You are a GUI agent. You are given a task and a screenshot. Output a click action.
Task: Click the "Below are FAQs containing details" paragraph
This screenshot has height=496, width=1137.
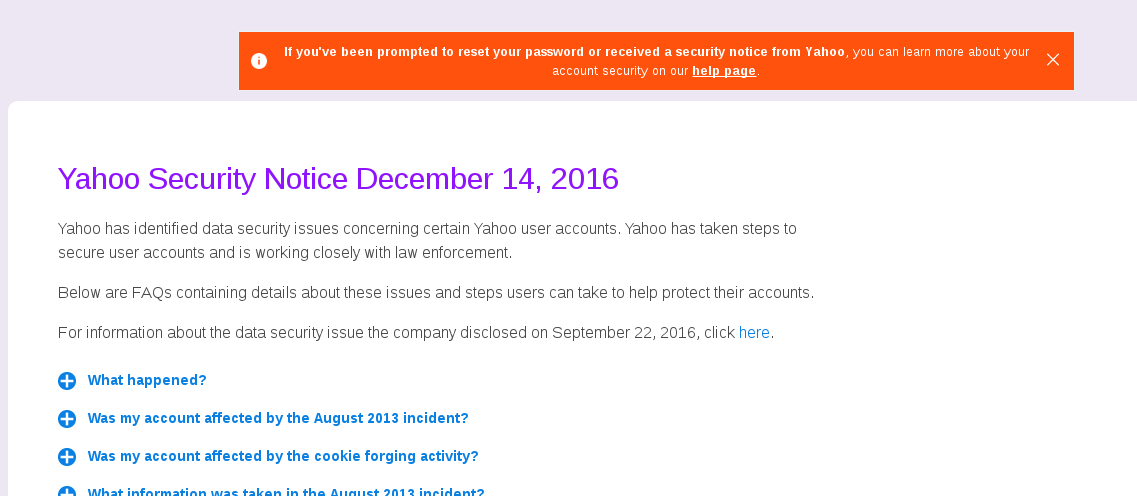pyautogui.click(x=436, y=293)
